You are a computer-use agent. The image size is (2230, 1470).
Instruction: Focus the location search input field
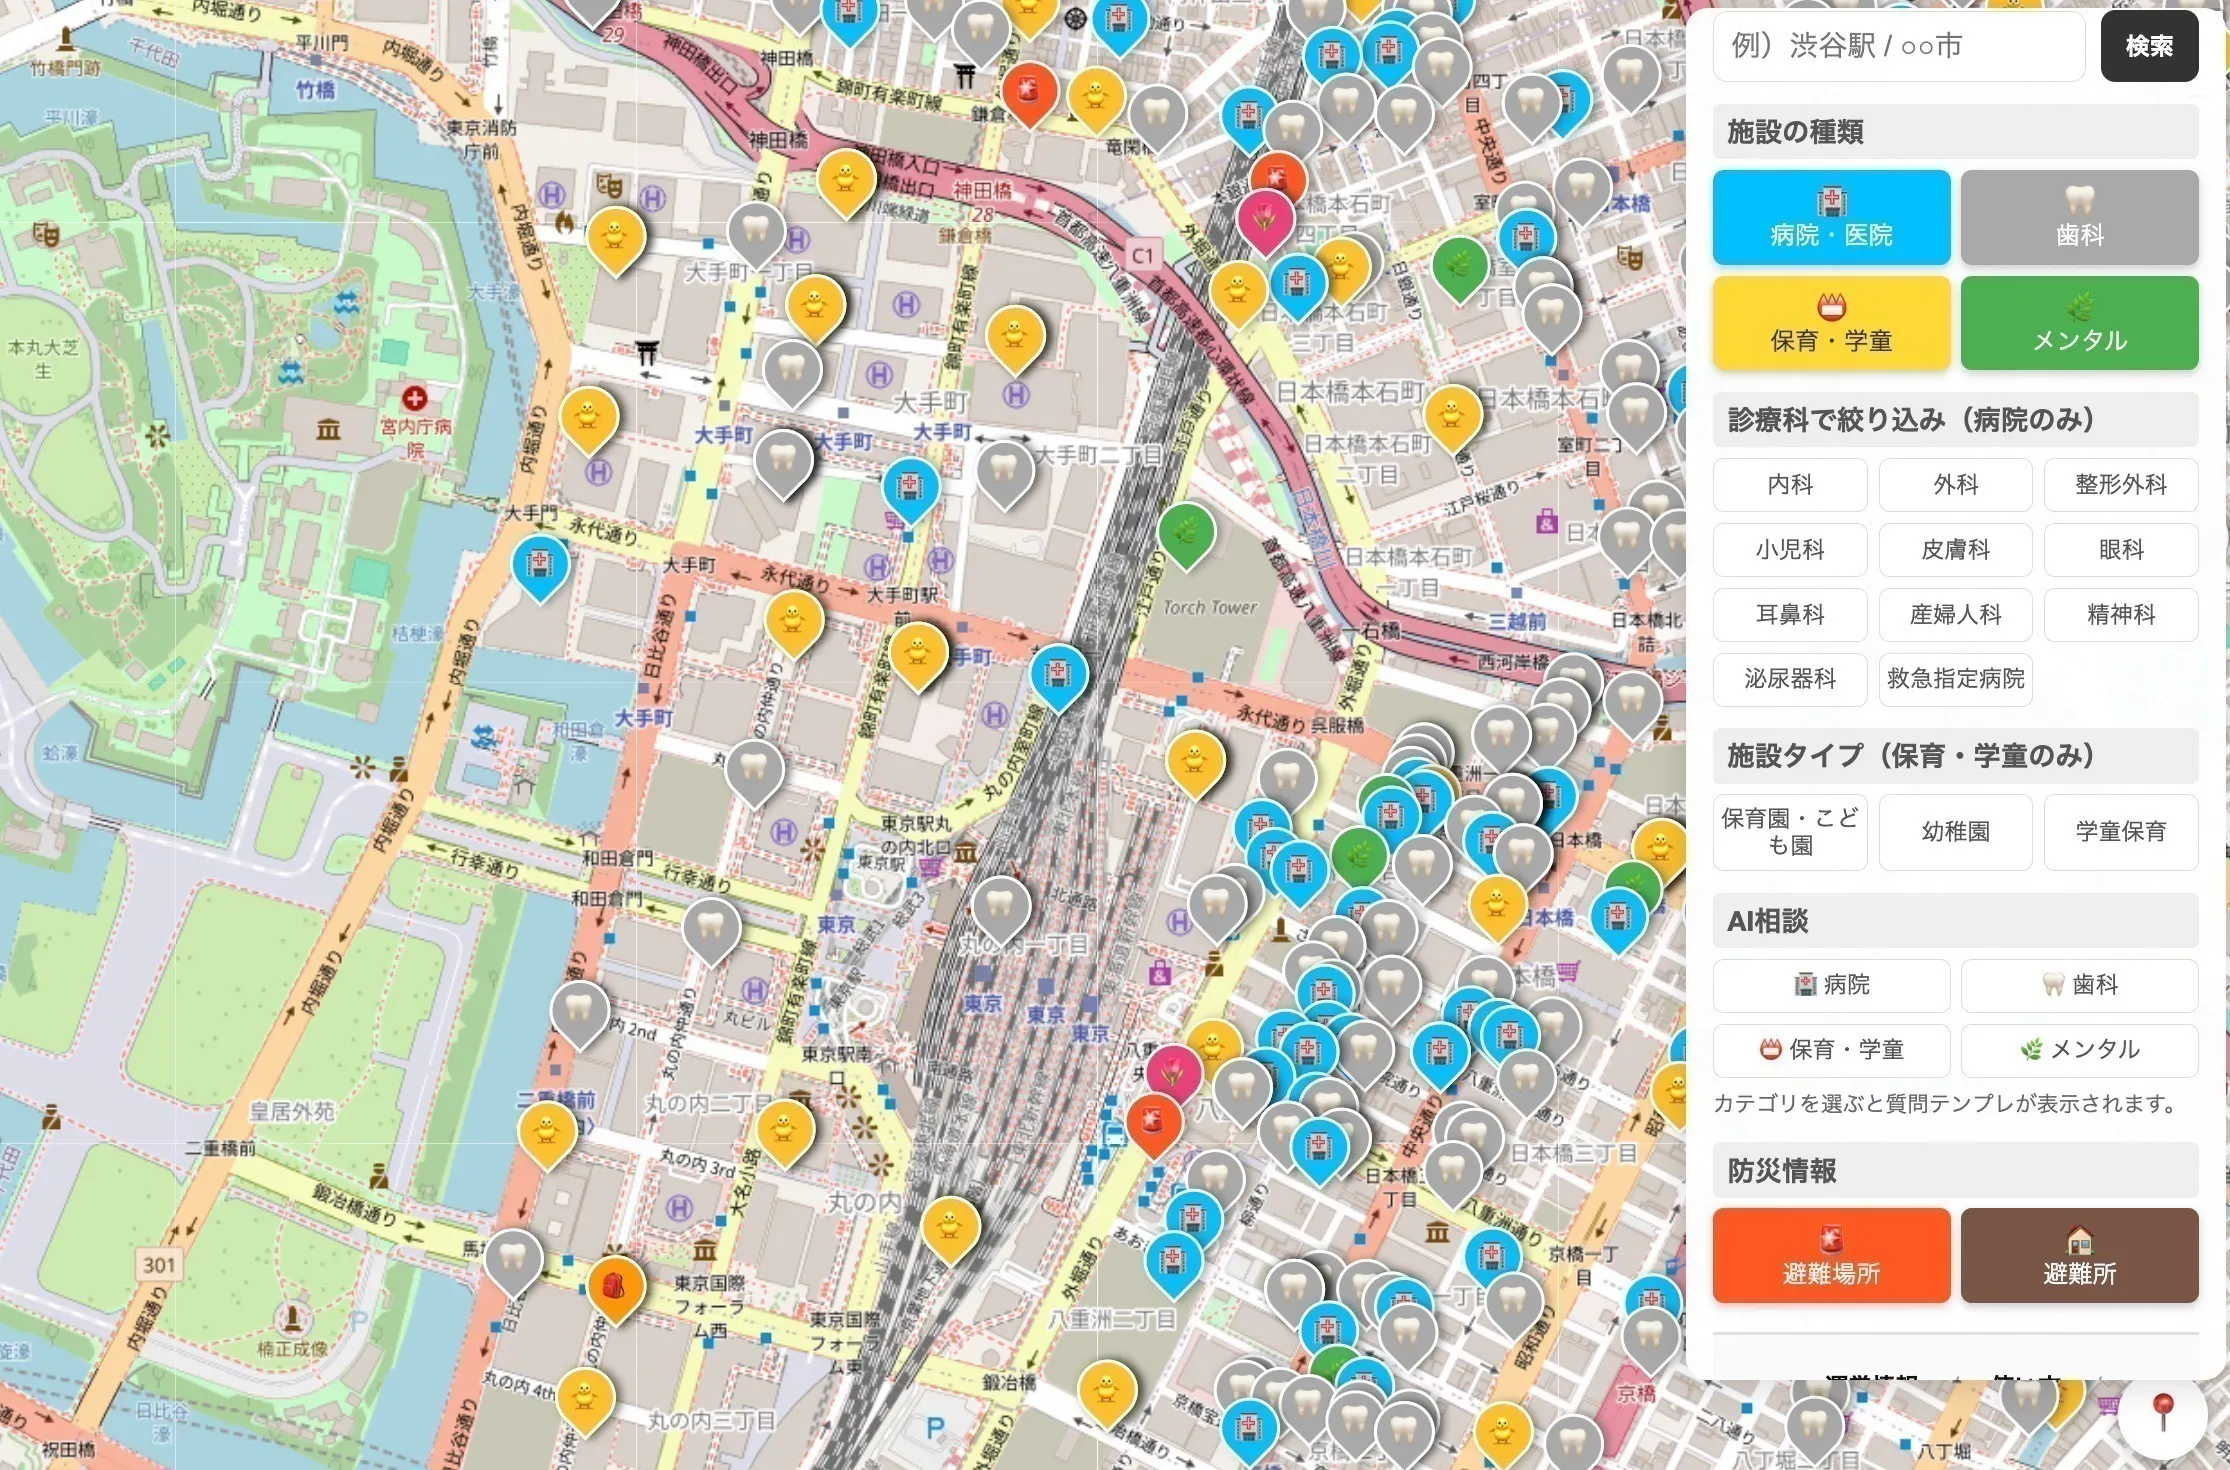click(x=1897, y=46)
